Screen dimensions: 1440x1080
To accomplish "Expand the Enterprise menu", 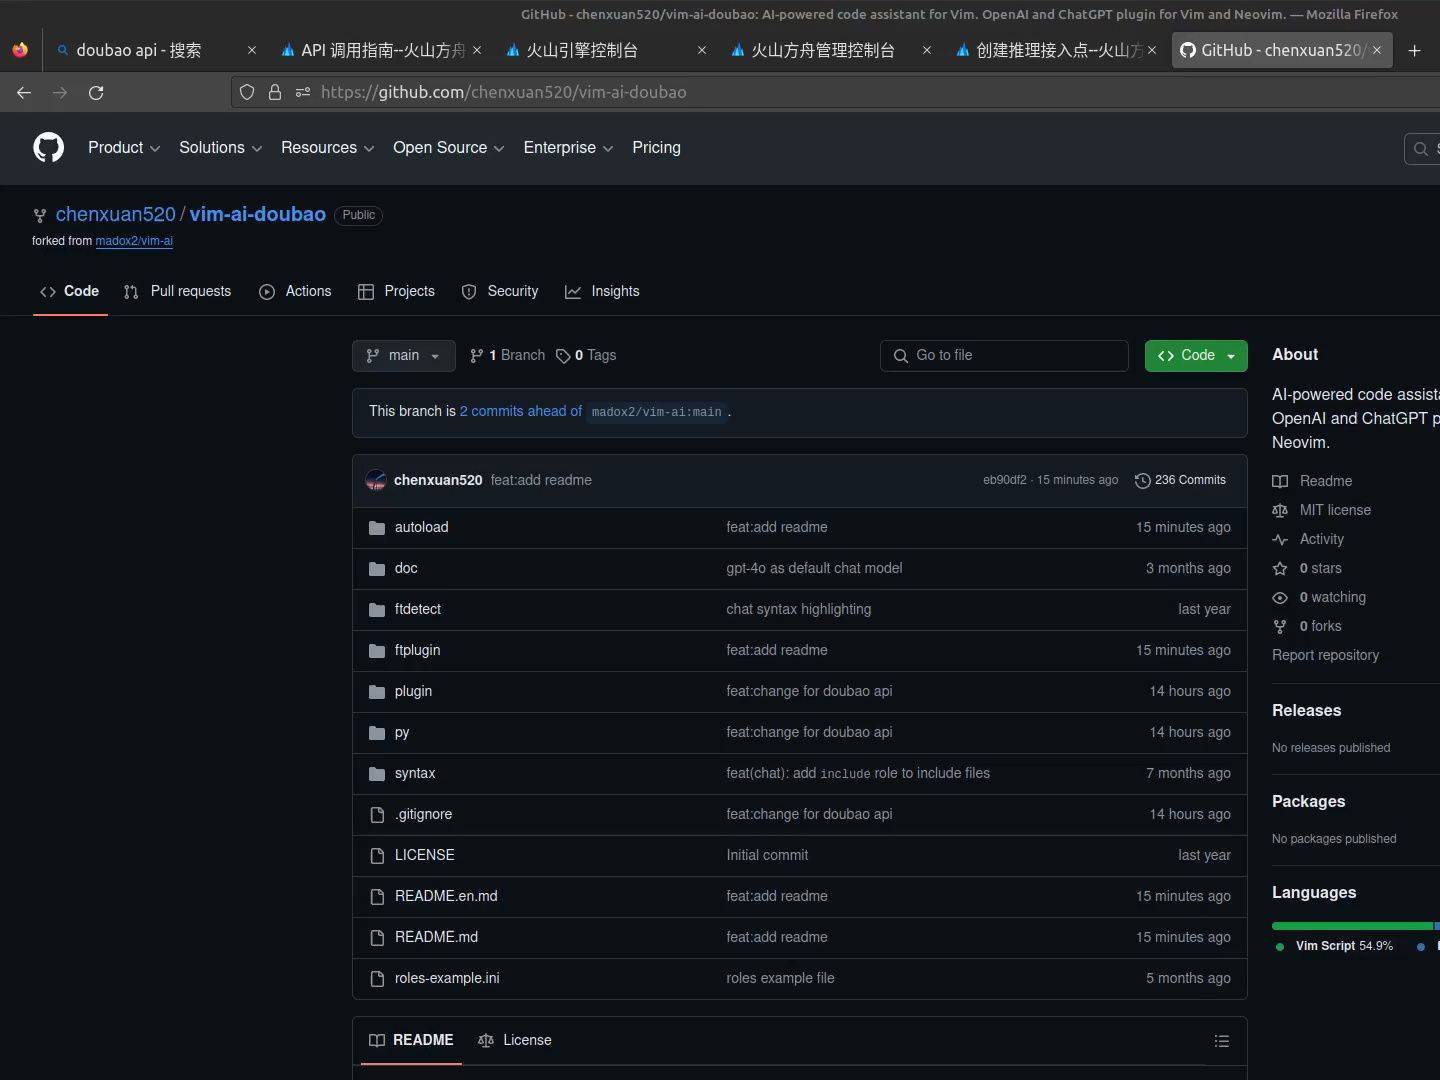I will tap(568, 147).
